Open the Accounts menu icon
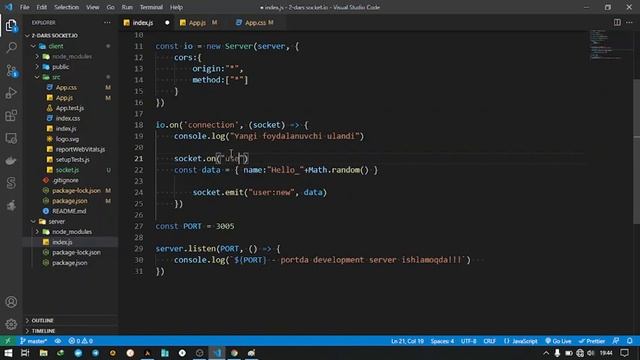The height and width of the screenshot is (360, 640). pos(11,302)
